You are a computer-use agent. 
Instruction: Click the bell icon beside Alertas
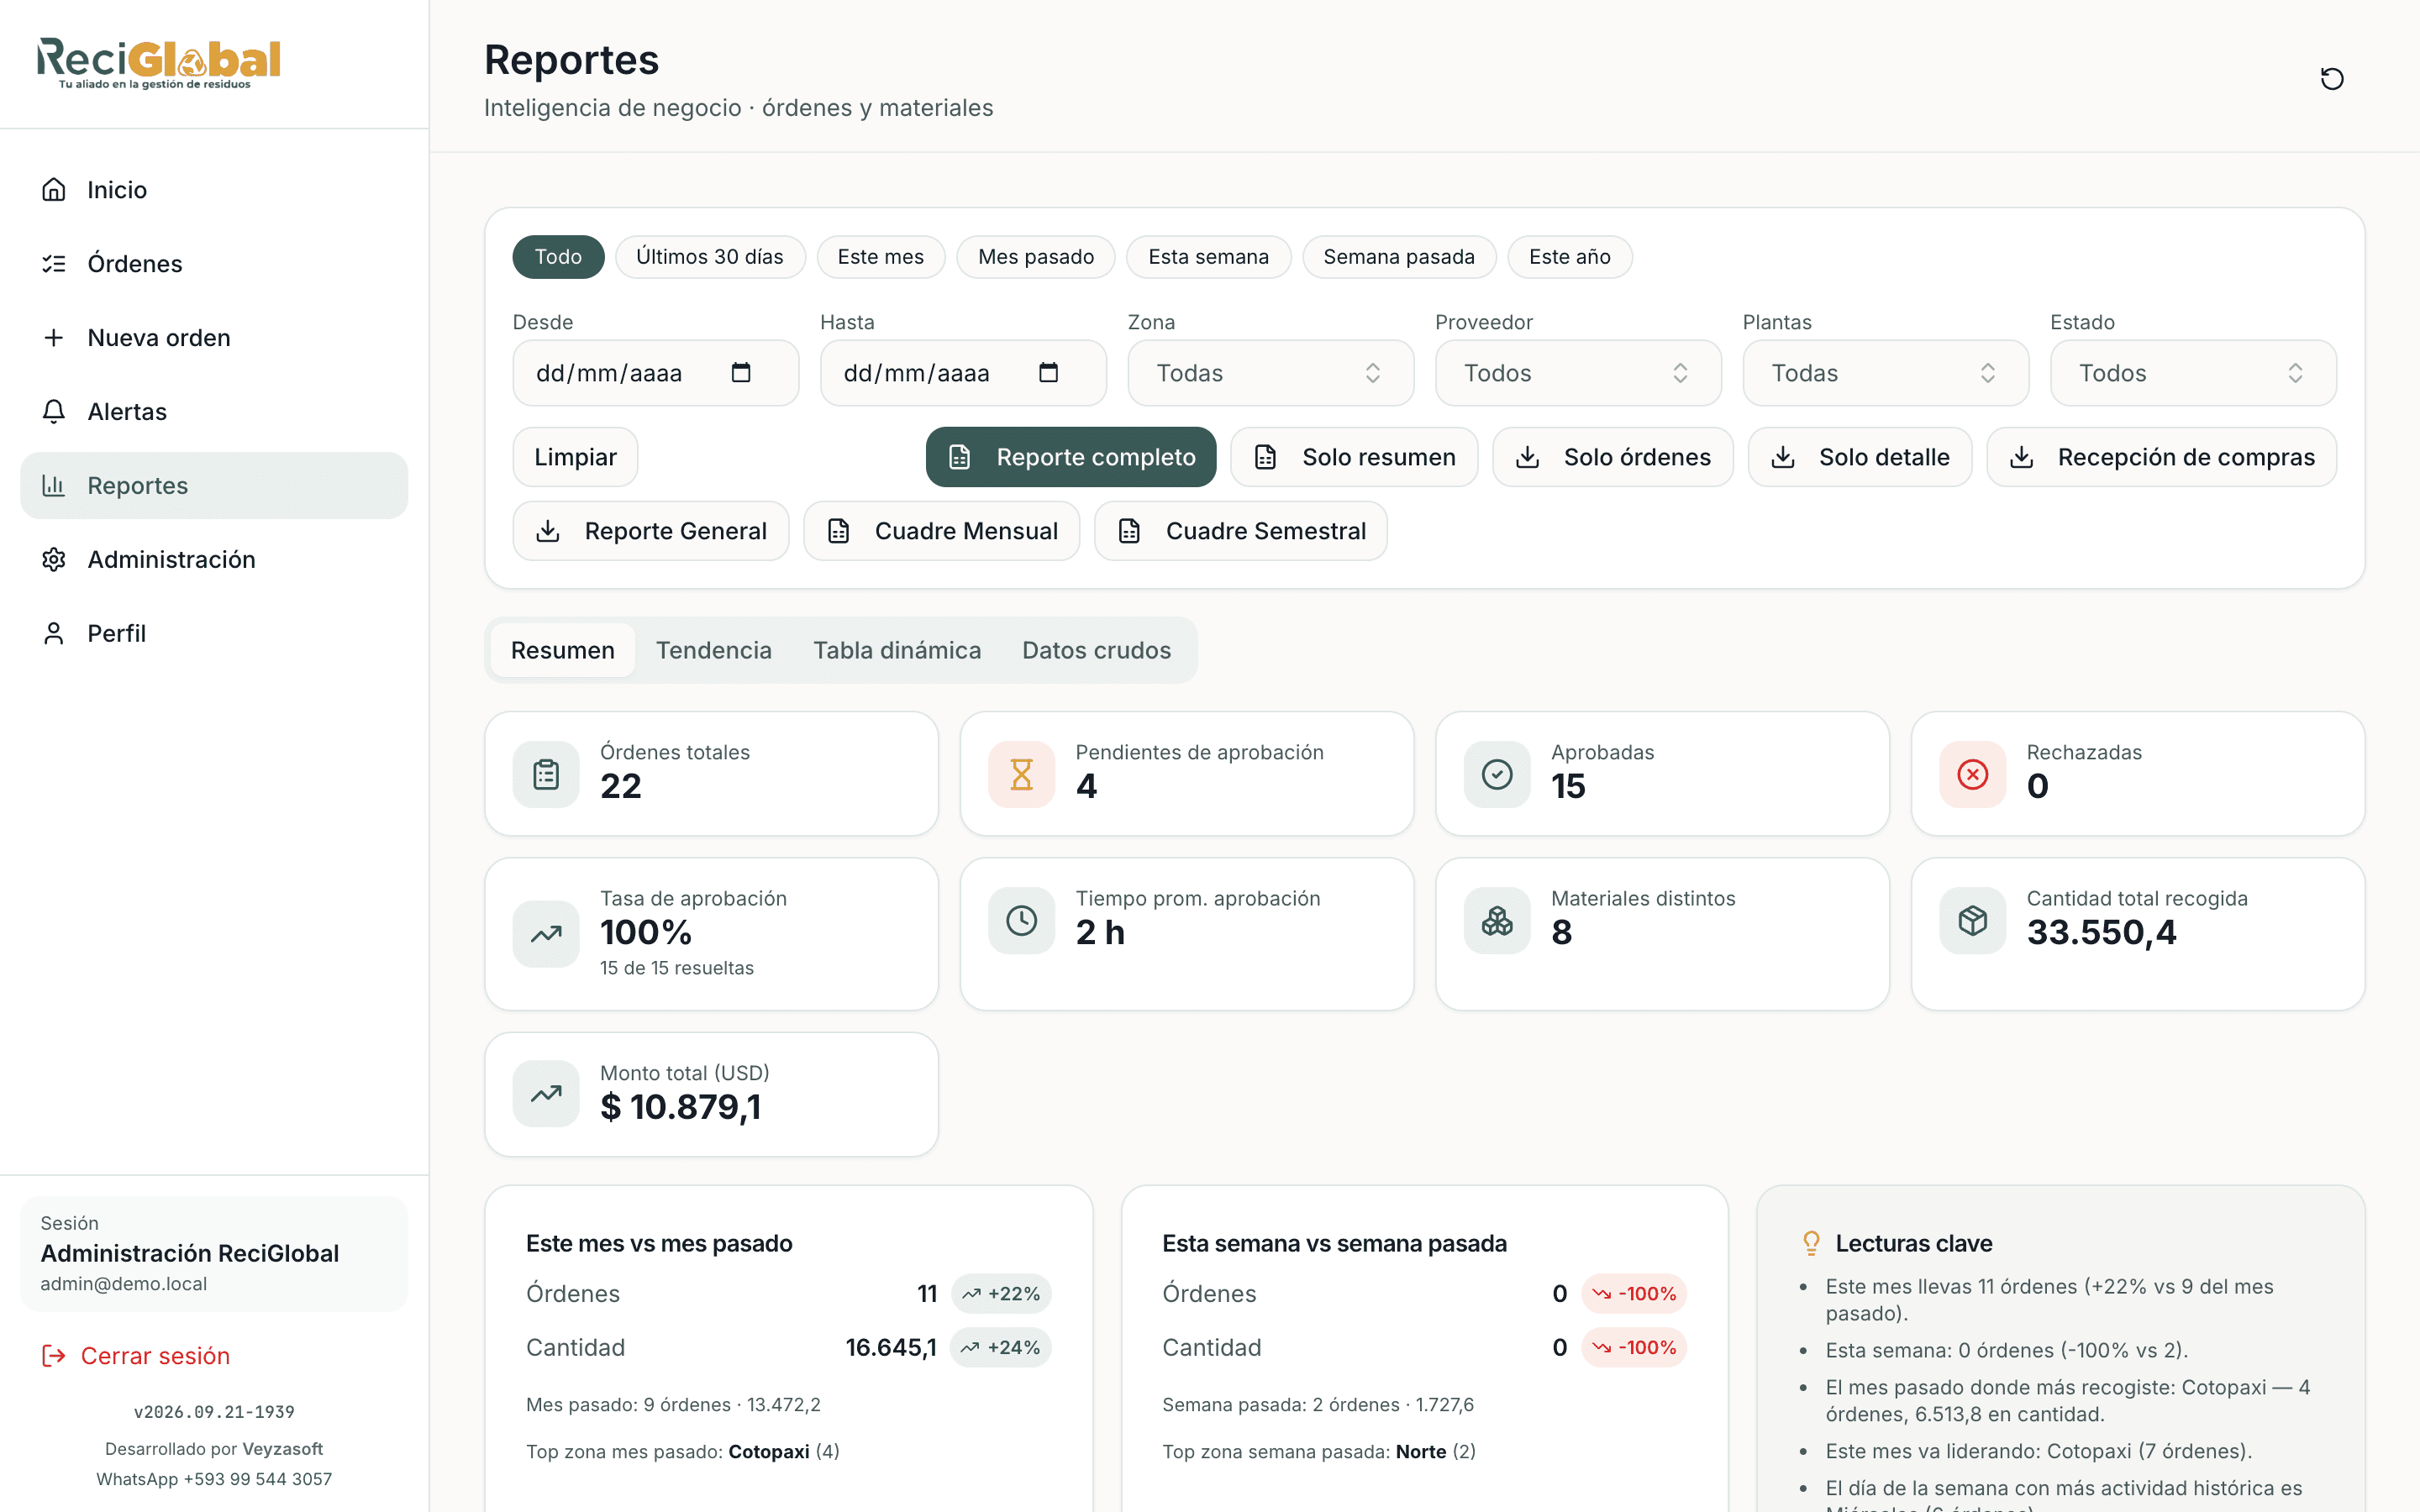pos(54,411)
